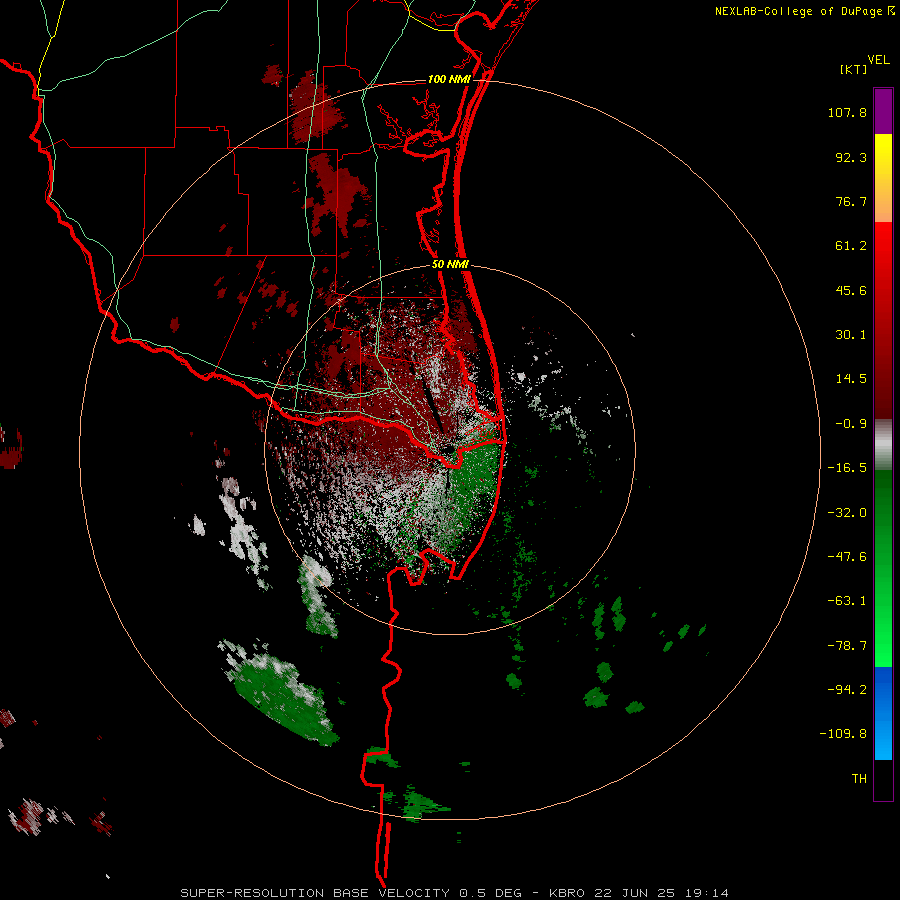The image size is (900, 900).
Task: Select the -63.1 legend value
Action: (x=847, y=601)
